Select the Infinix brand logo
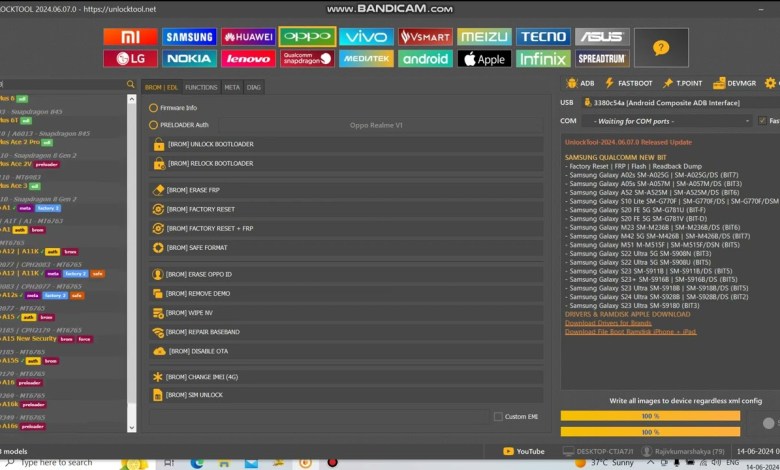The height and width of the screenshot is (470, 780). [543, 59]
